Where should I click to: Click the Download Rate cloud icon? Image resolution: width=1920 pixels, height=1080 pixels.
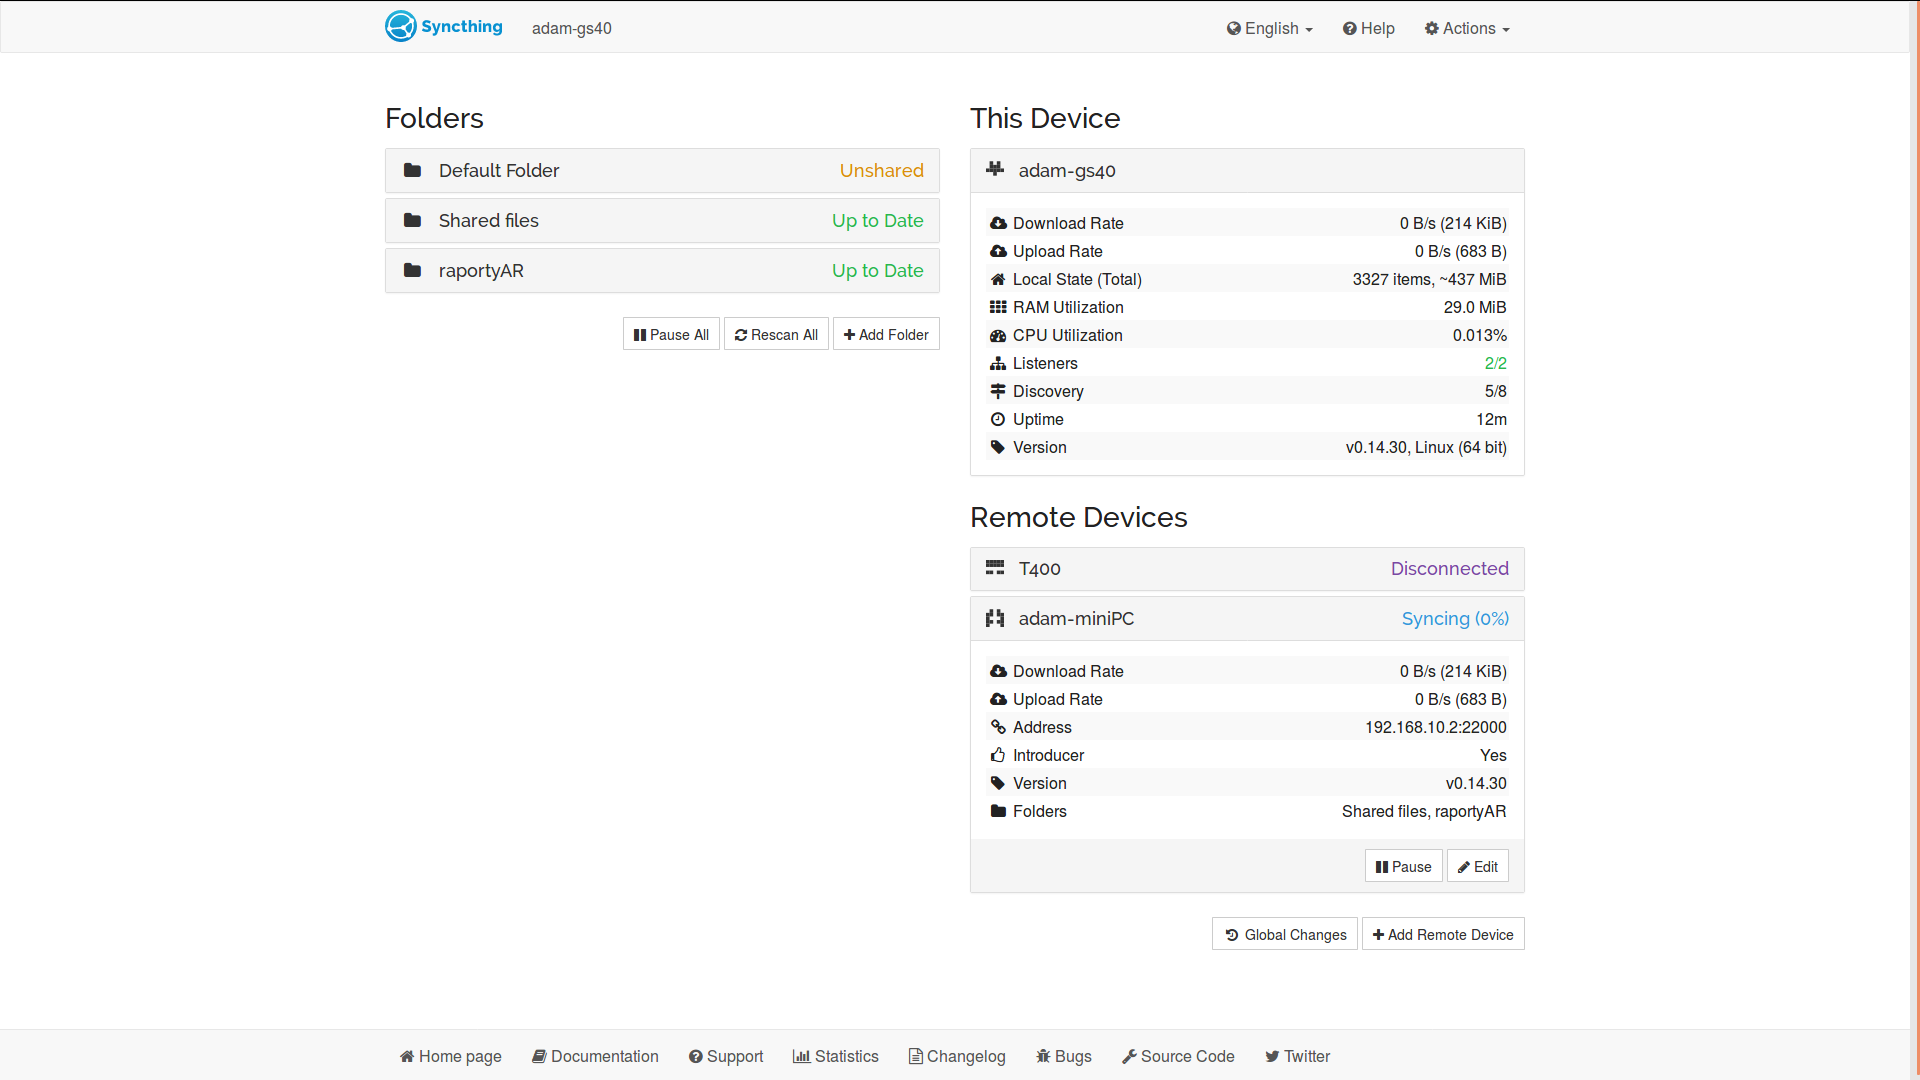click(998, 222)
